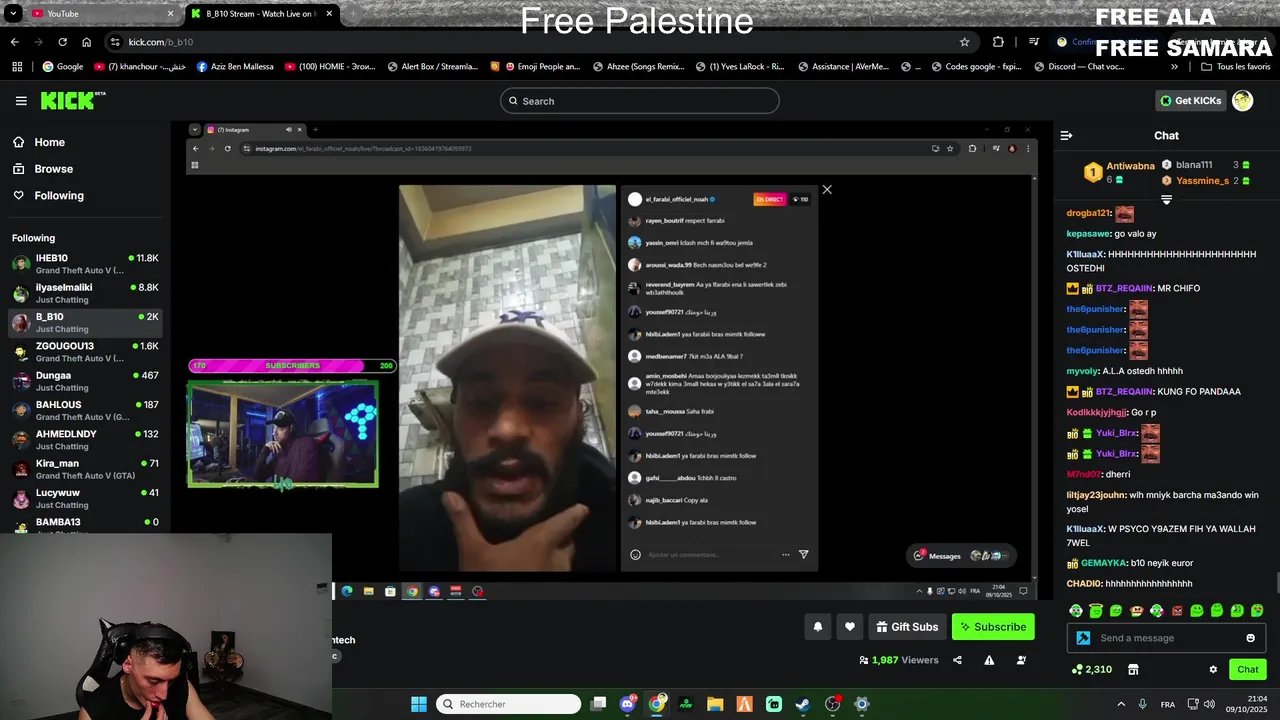Open the Aziz Ben Mallessa bookmark
Image resolution: width=1280 pixels, height=720 pixels.
[x=235, y=67]
